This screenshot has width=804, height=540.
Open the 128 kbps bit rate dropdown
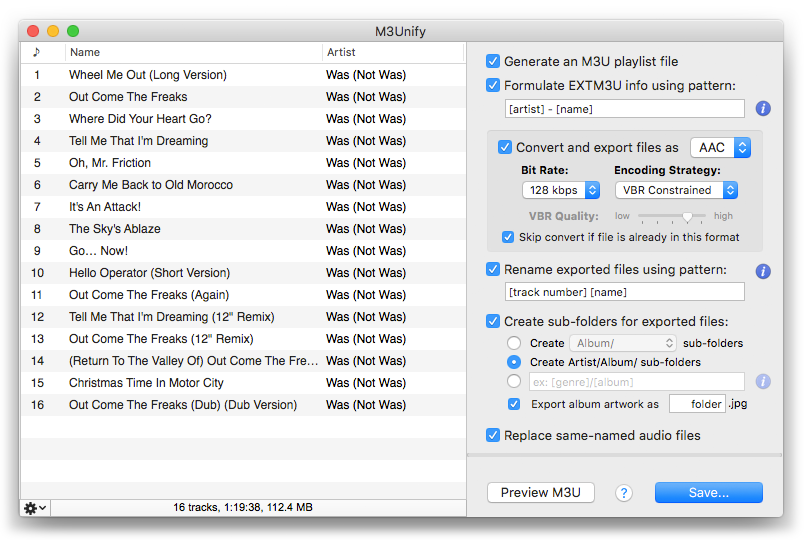[561, 190]
